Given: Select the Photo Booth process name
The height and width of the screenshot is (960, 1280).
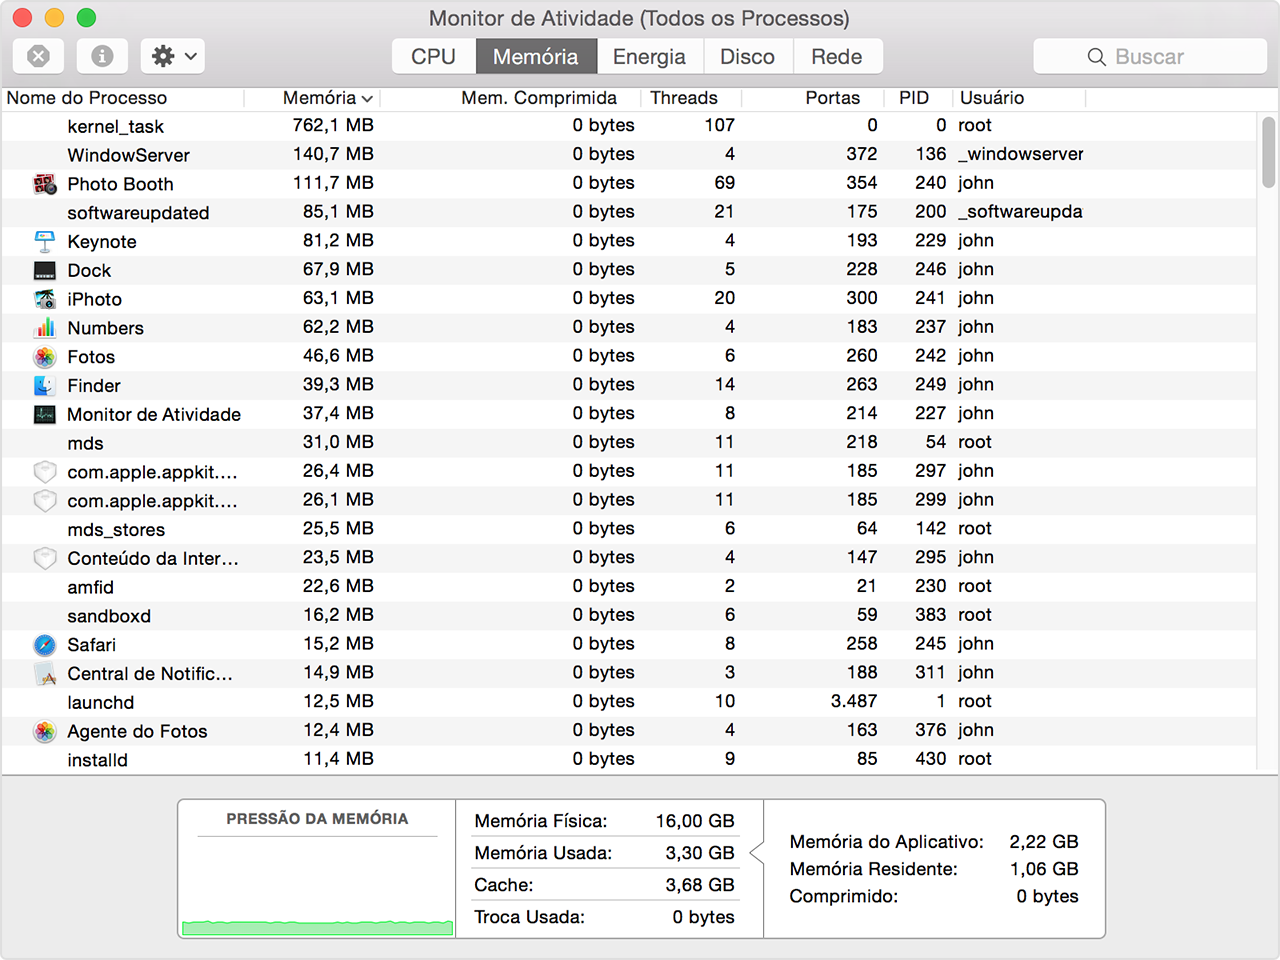Looking at the screenshot, I should (x=120, y=184).
